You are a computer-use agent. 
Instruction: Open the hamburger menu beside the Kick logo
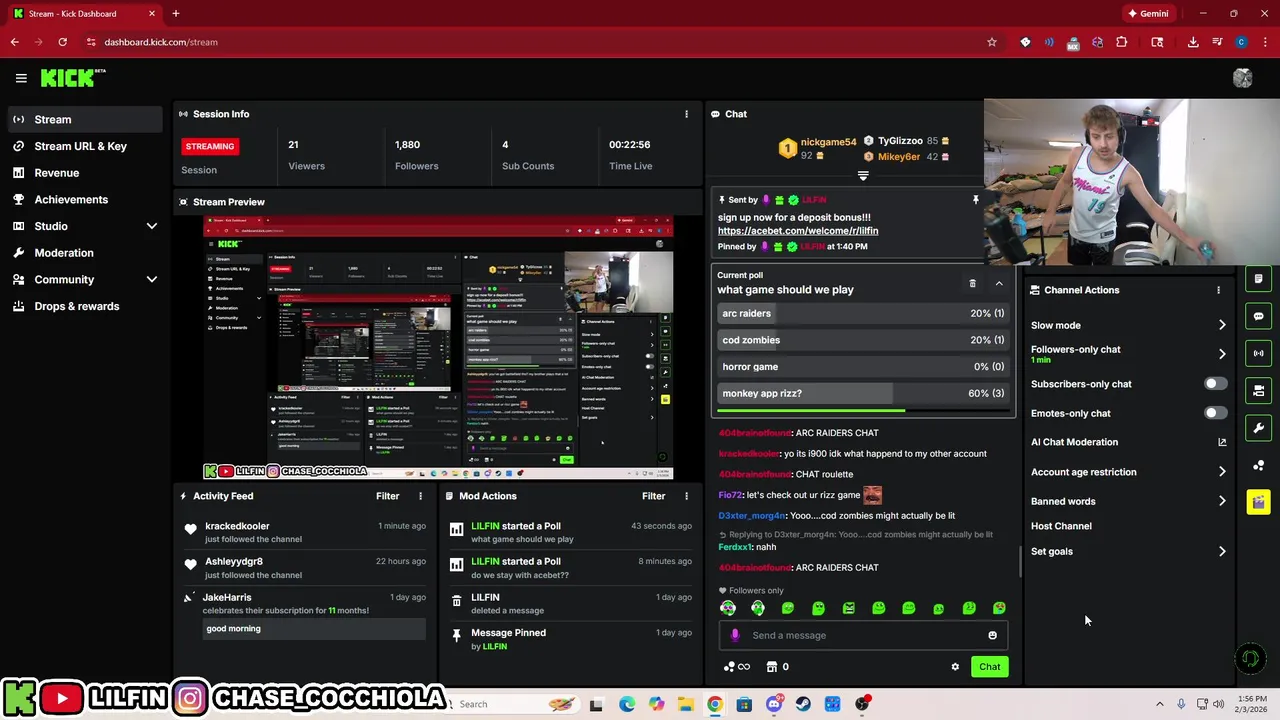pyautogui.click(x=21, y=78)
